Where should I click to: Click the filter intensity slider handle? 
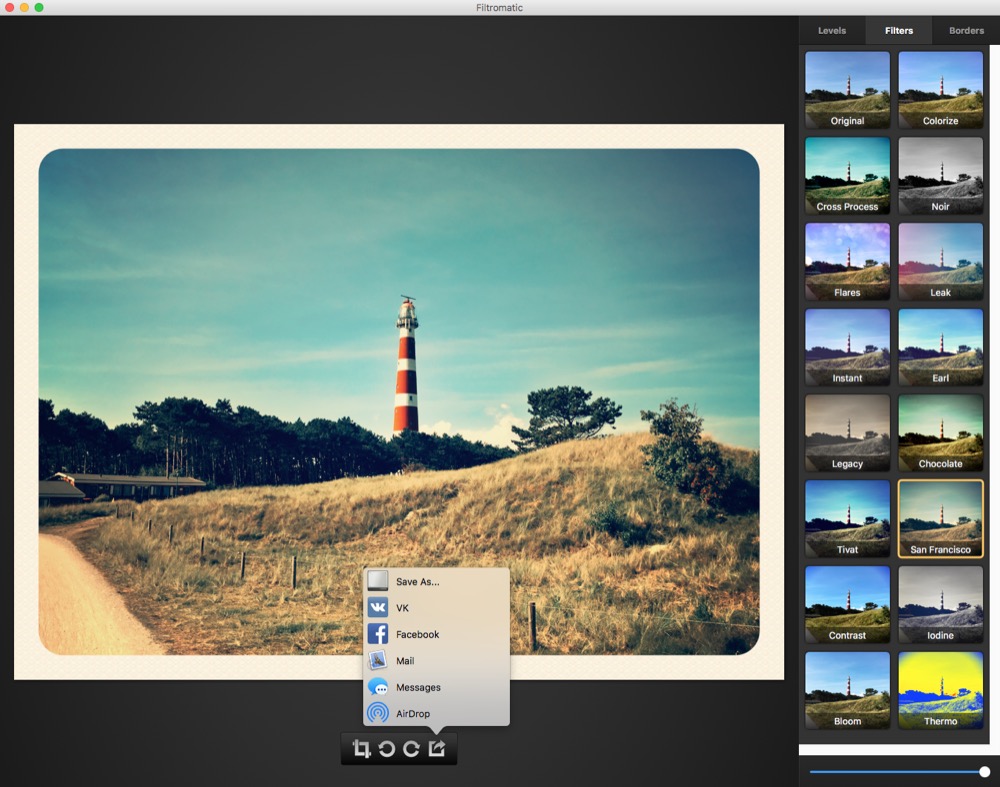tap(985, 772)
